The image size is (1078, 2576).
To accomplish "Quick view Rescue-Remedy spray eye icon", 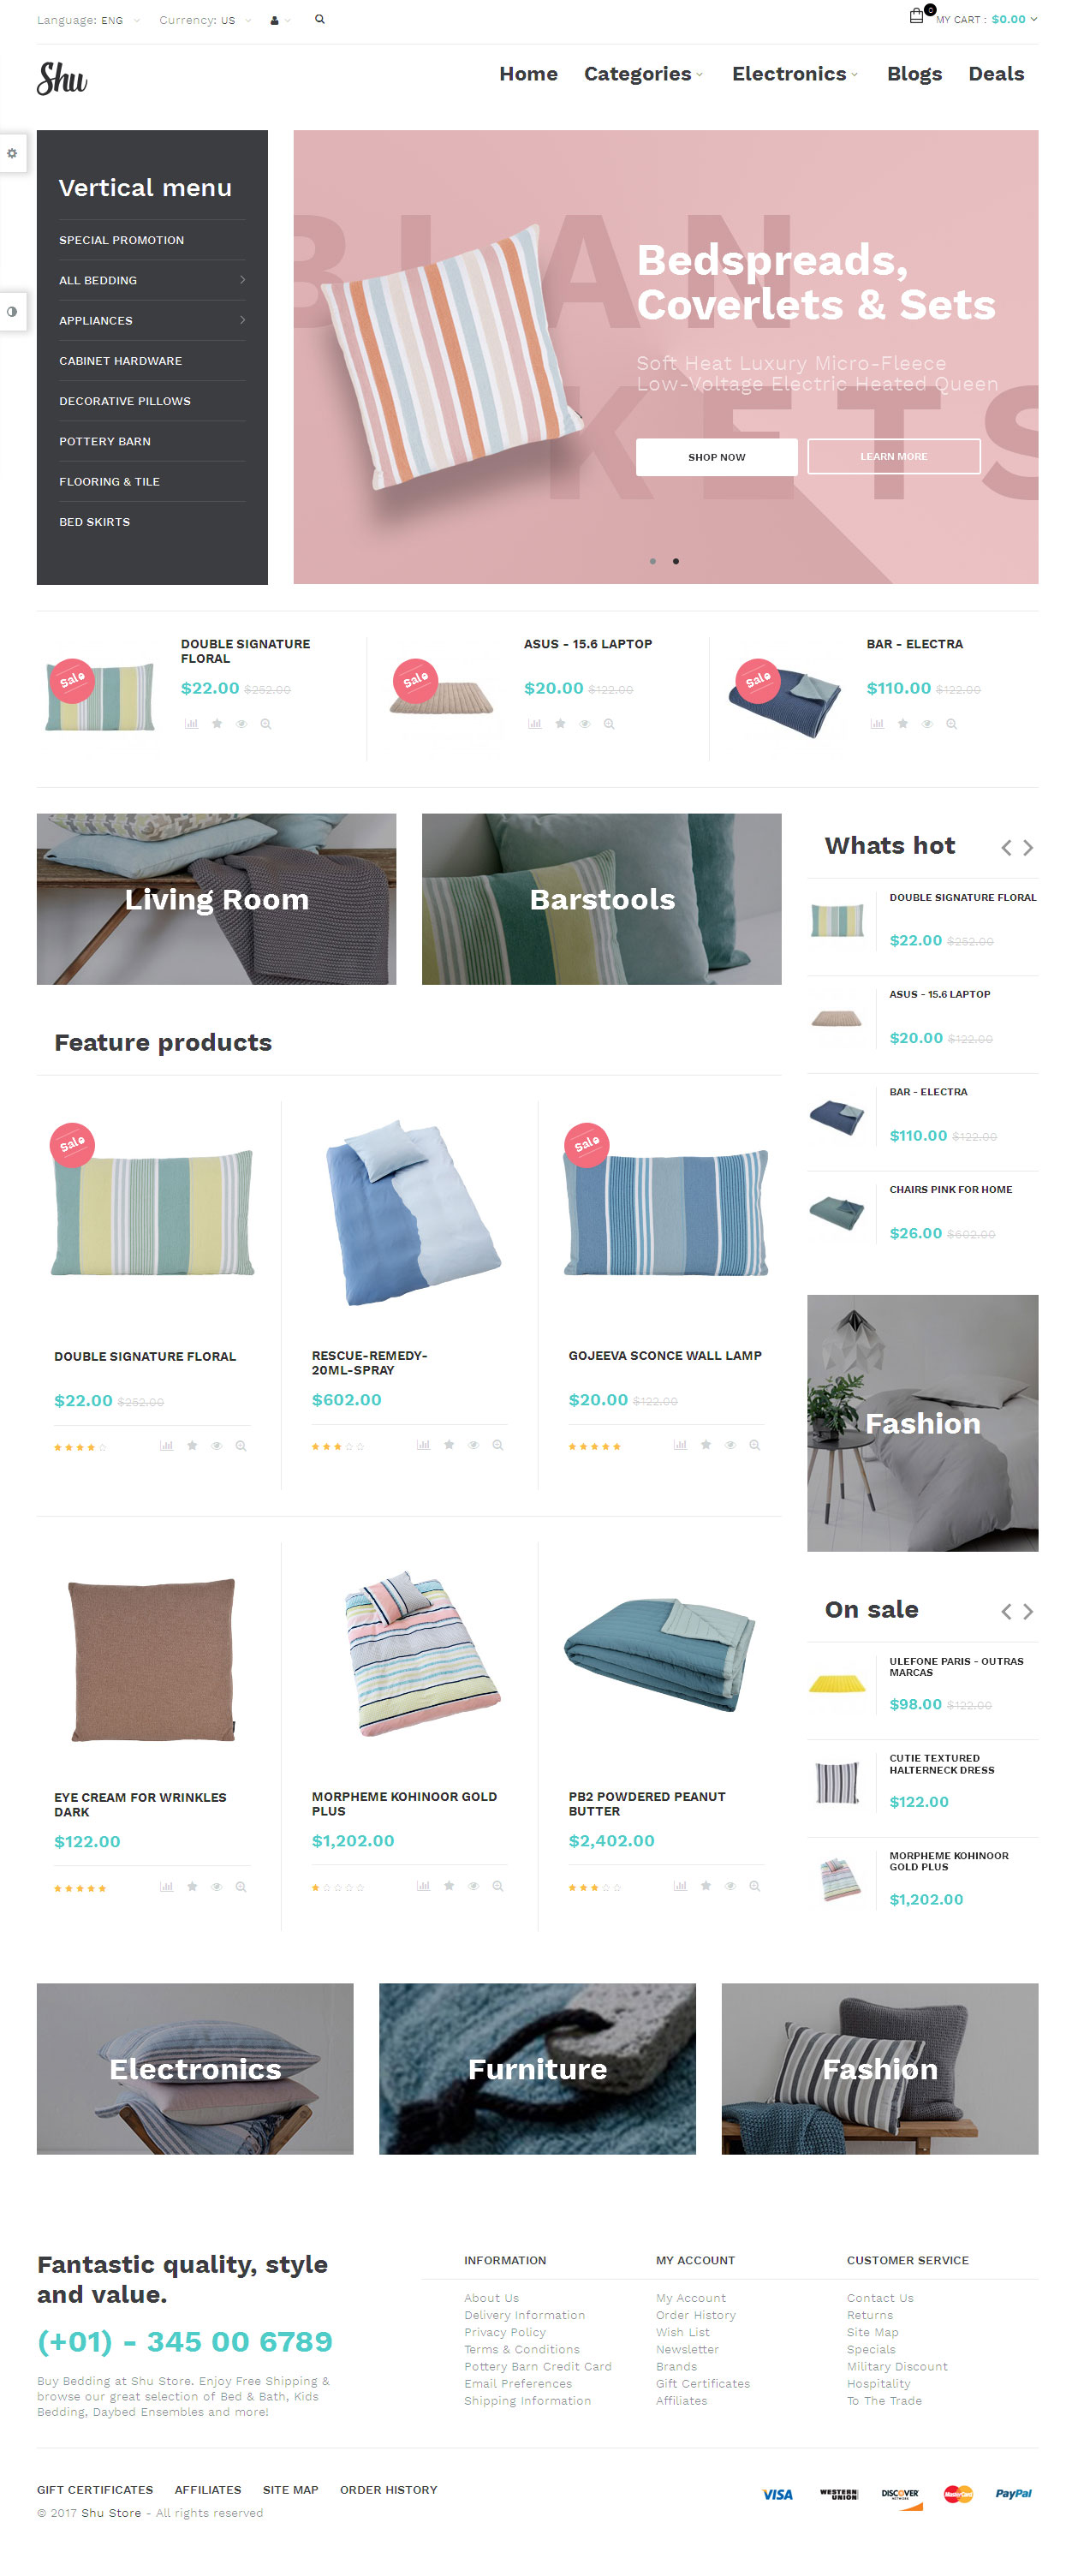I will 474,1444.
